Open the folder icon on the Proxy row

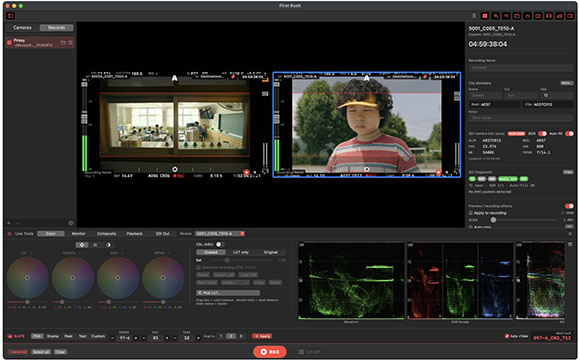63,43
